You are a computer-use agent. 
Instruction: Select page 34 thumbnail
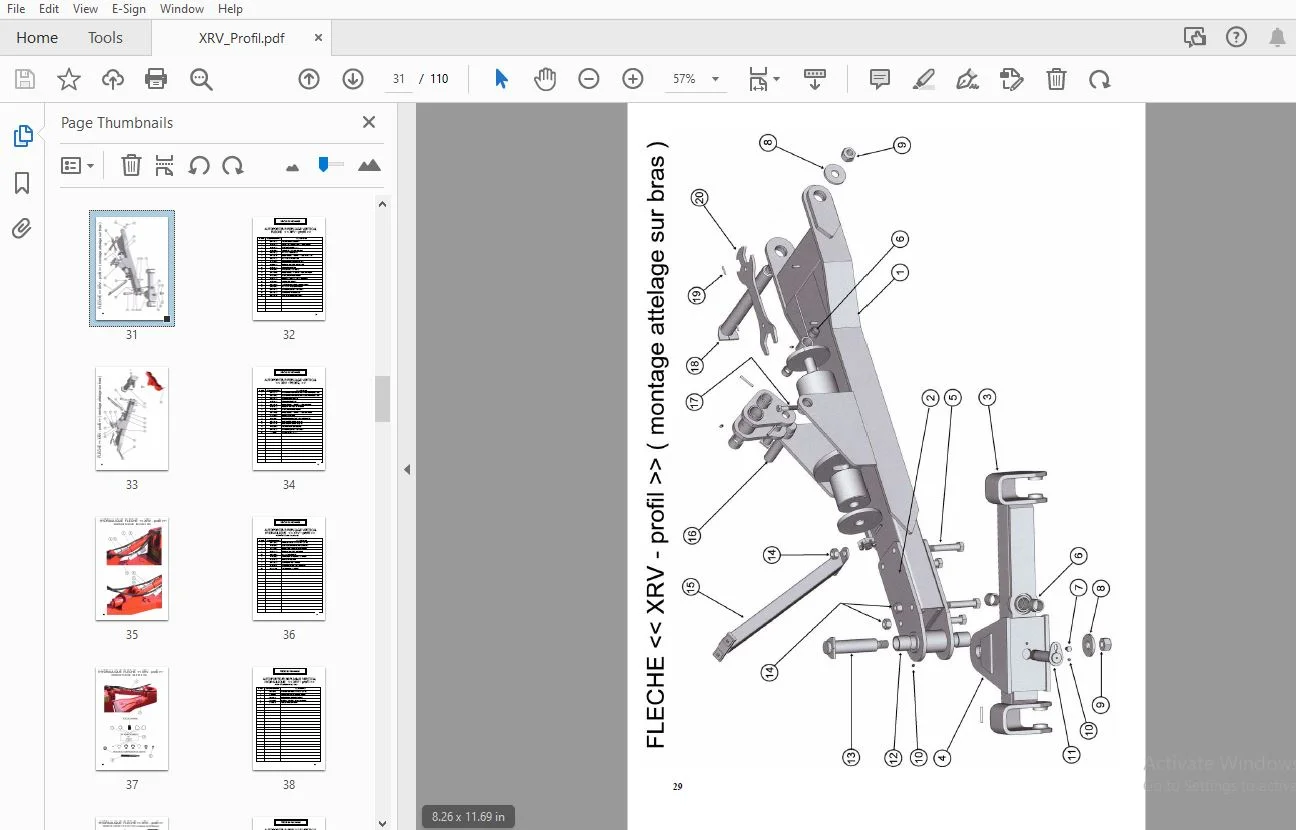point(289,418)
